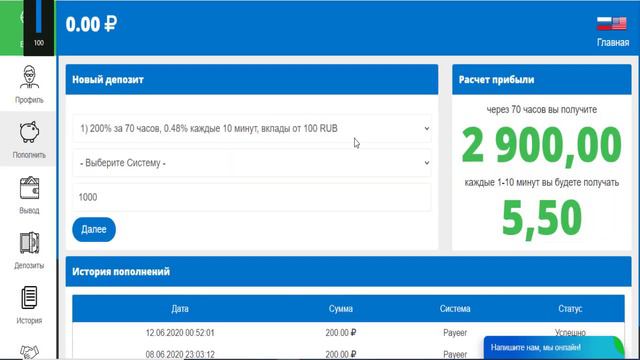Click the amount field containing 1000
Image resolution: width=640 pixels, height=360 pixels.
(x=252, y=197)
